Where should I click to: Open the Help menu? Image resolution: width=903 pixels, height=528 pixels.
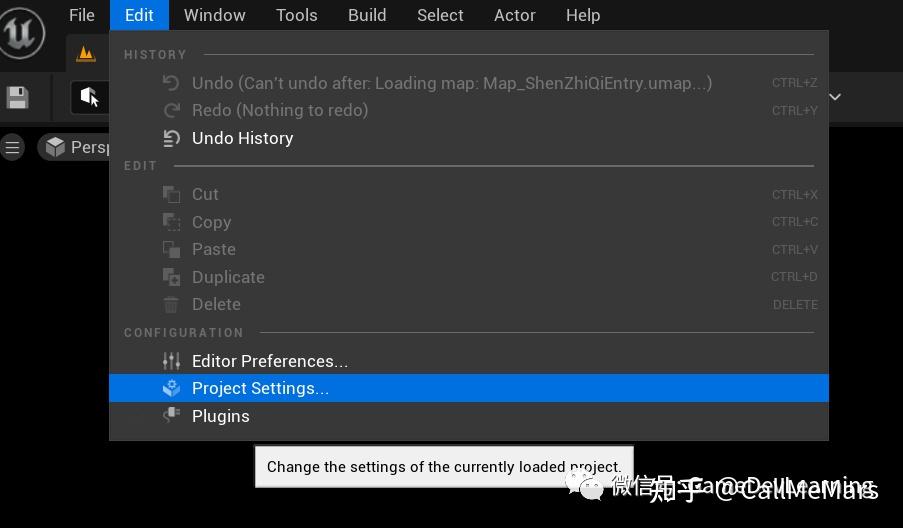tap(583, 15)
